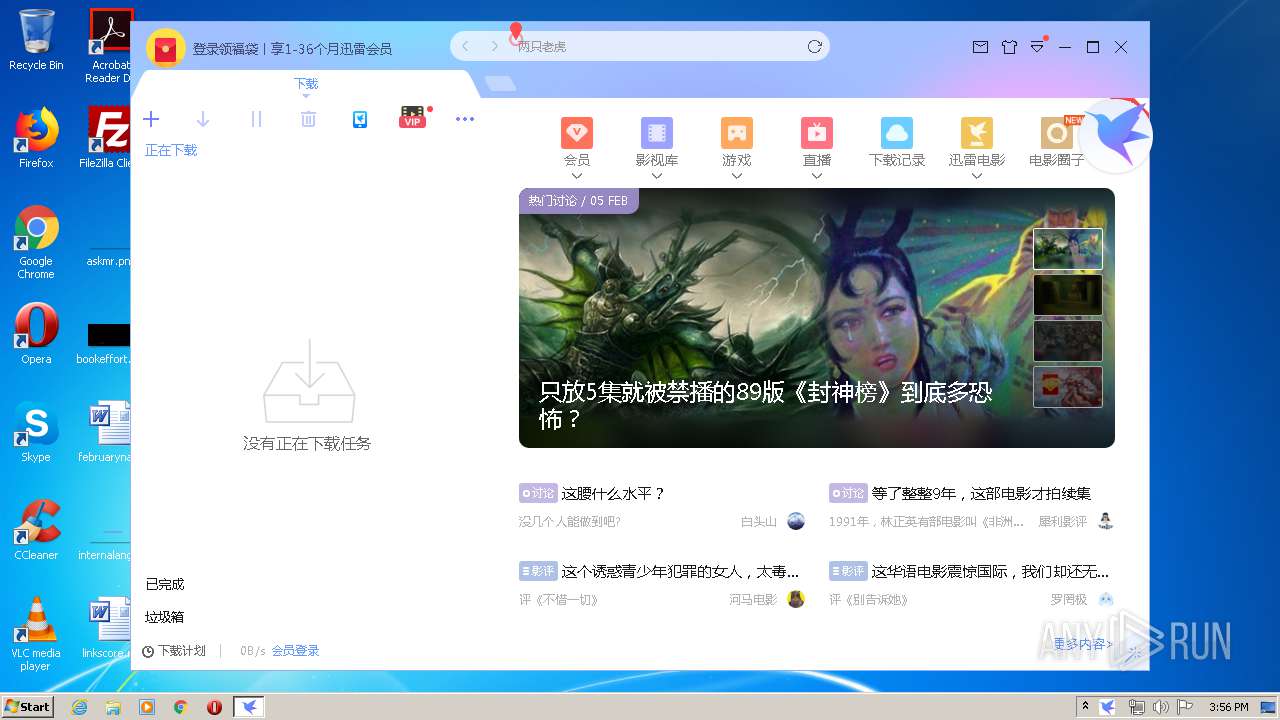Image resolution: width=1280 pixels, height=720 pixels.
Task: Expand the chevron under 迅雷电影
Action: pos(977,176)
